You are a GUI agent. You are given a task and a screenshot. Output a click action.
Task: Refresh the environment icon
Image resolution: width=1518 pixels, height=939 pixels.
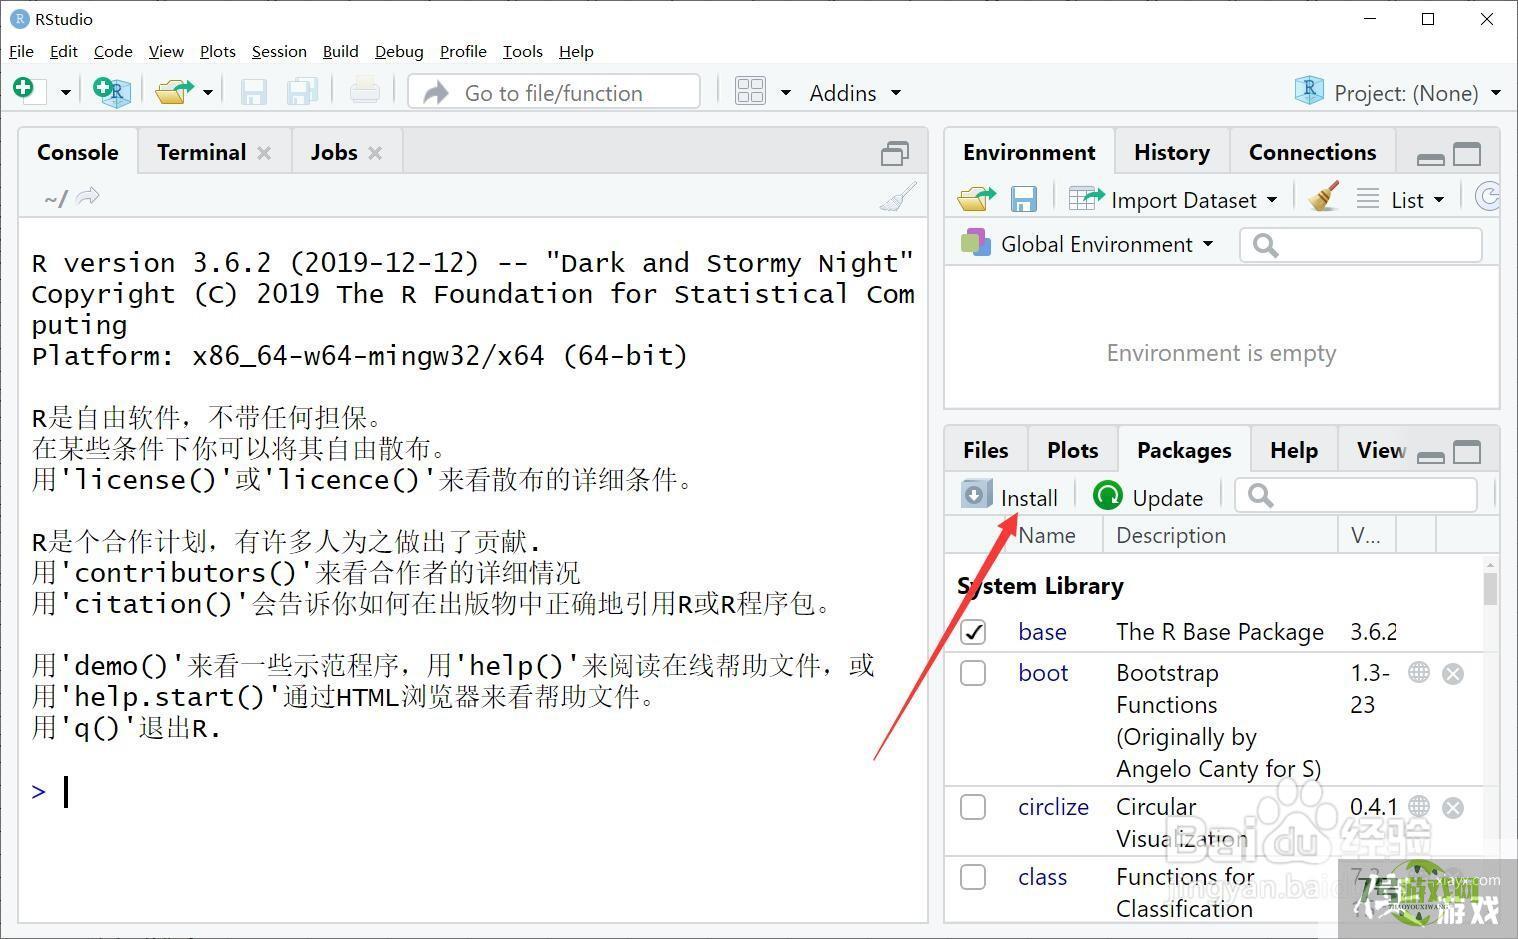pyautogui.click(x=1488, y=197)
